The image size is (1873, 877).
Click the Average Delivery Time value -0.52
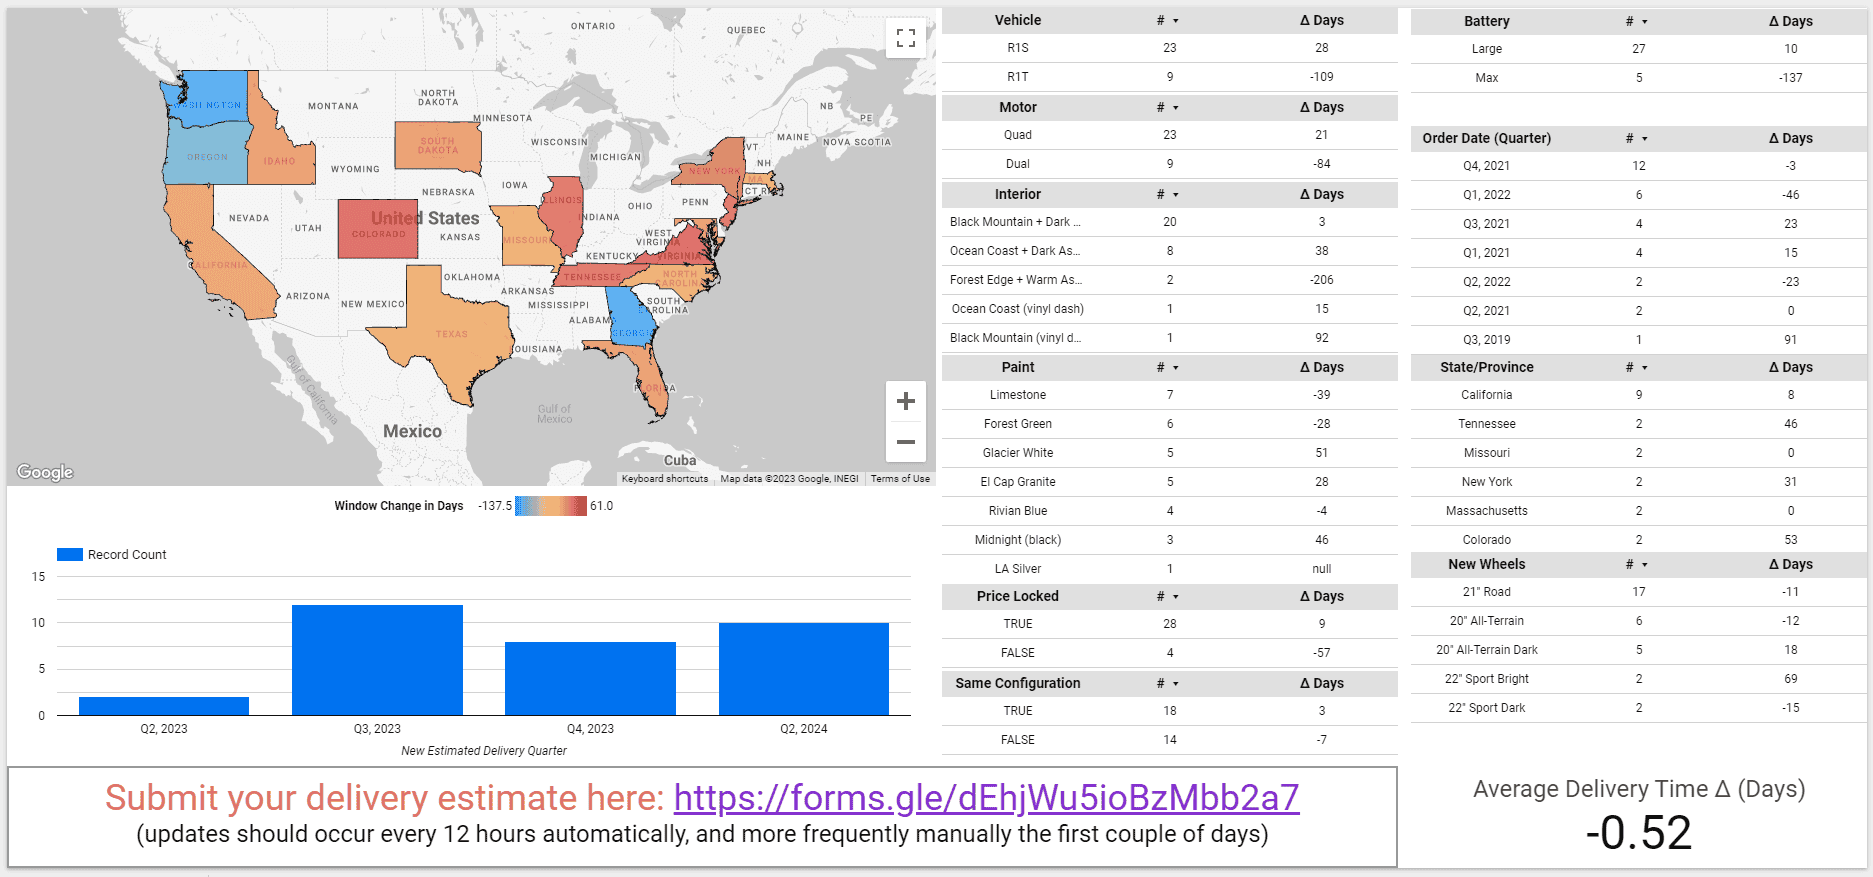[x=1639, y=833]
